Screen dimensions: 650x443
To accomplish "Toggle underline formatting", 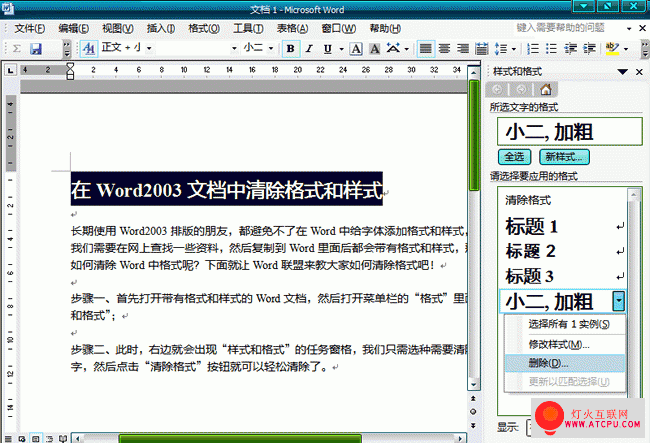I will pyautogui.click(x=328, y=49).
